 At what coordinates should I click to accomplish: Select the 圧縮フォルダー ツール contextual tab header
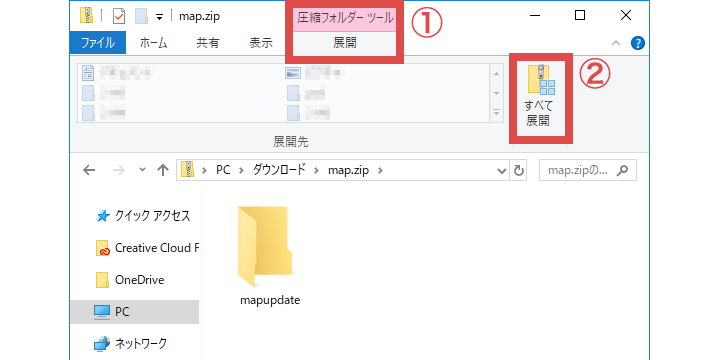click(344, 18)
